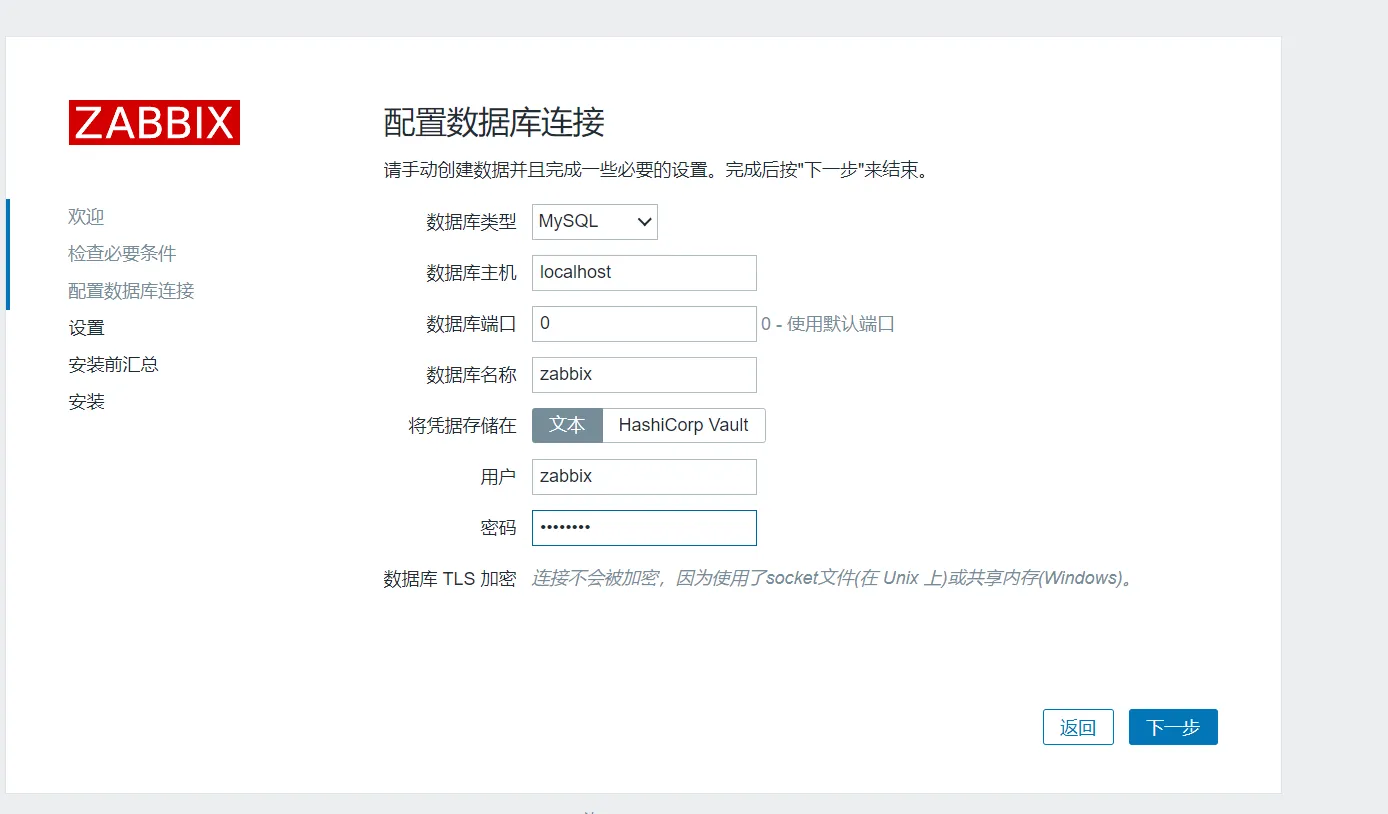Click the '0 - 使用默认端口' hint text
Viewport: 1388px width, 814px height.
(x=827, y=324)
